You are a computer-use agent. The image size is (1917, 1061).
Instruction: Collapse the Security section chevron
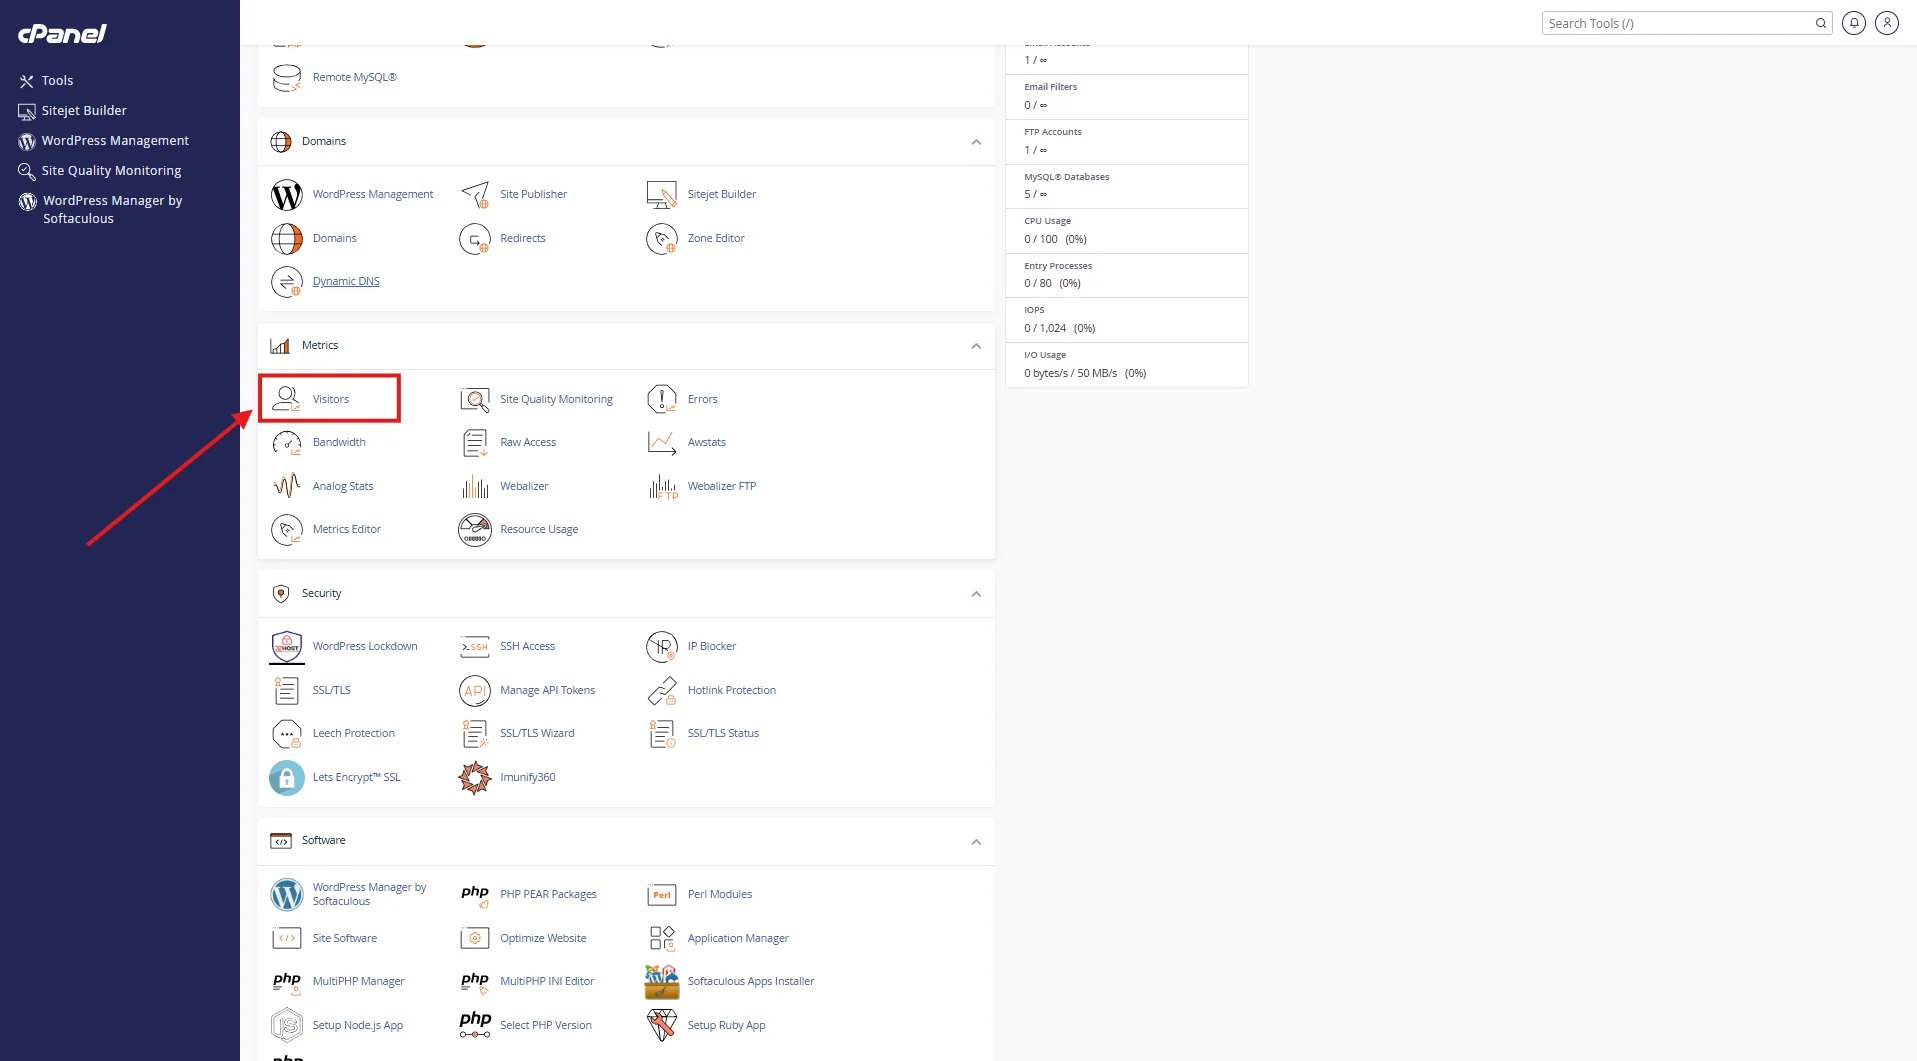(976, 594)
